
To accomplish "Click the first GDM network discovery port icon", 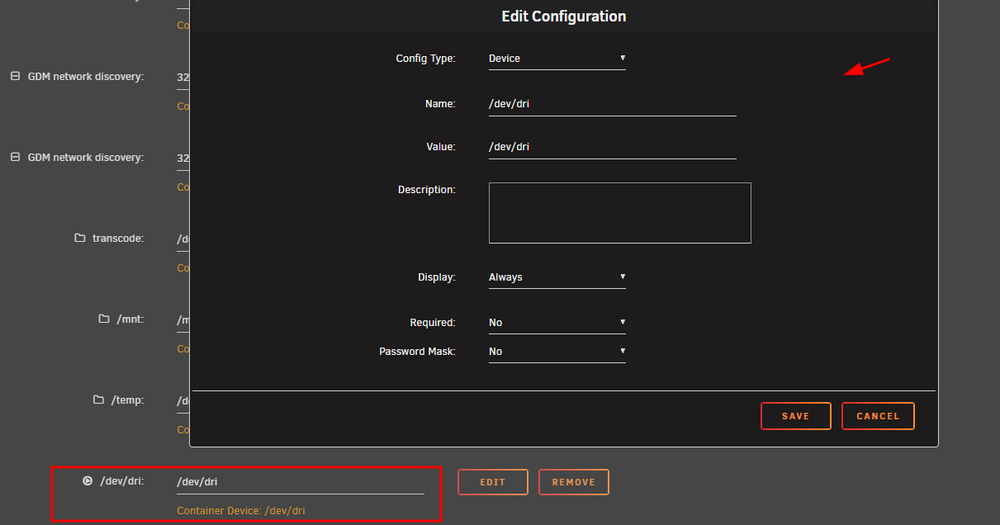I will pyautogui.click(x=15, y=76).
